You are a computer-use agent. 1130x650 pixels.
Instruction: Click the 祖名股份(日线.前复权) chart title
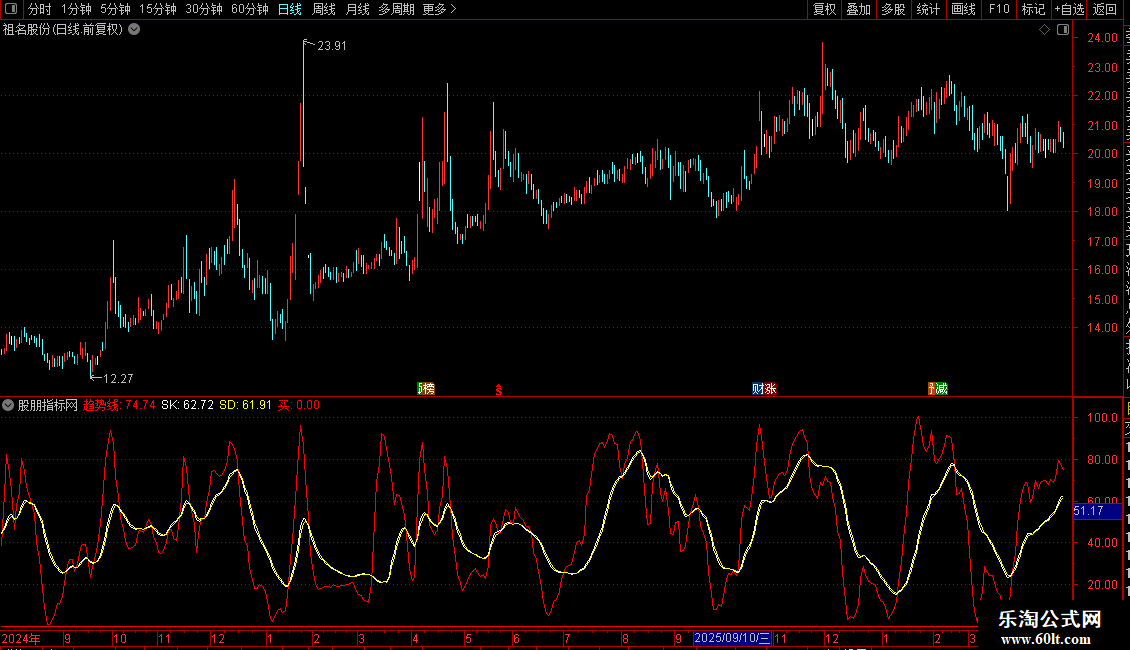point(63,30)
